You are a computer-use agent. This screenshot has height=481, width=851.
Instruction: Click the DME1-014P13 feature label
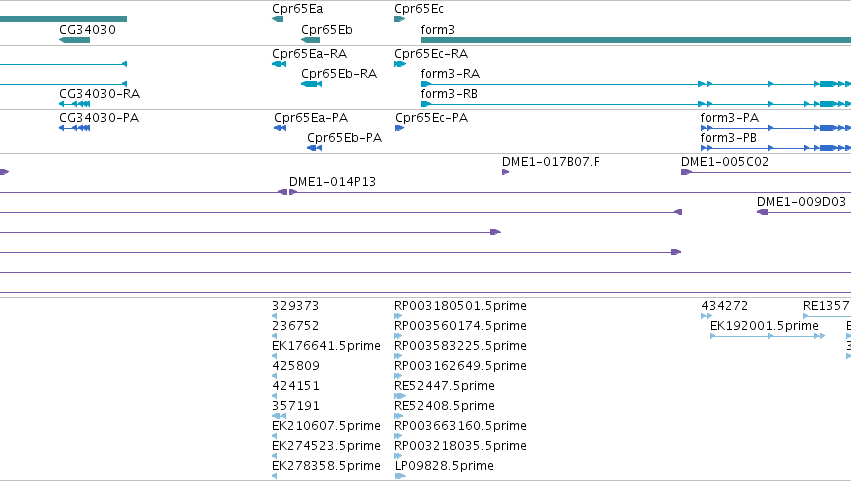point(332,182)
